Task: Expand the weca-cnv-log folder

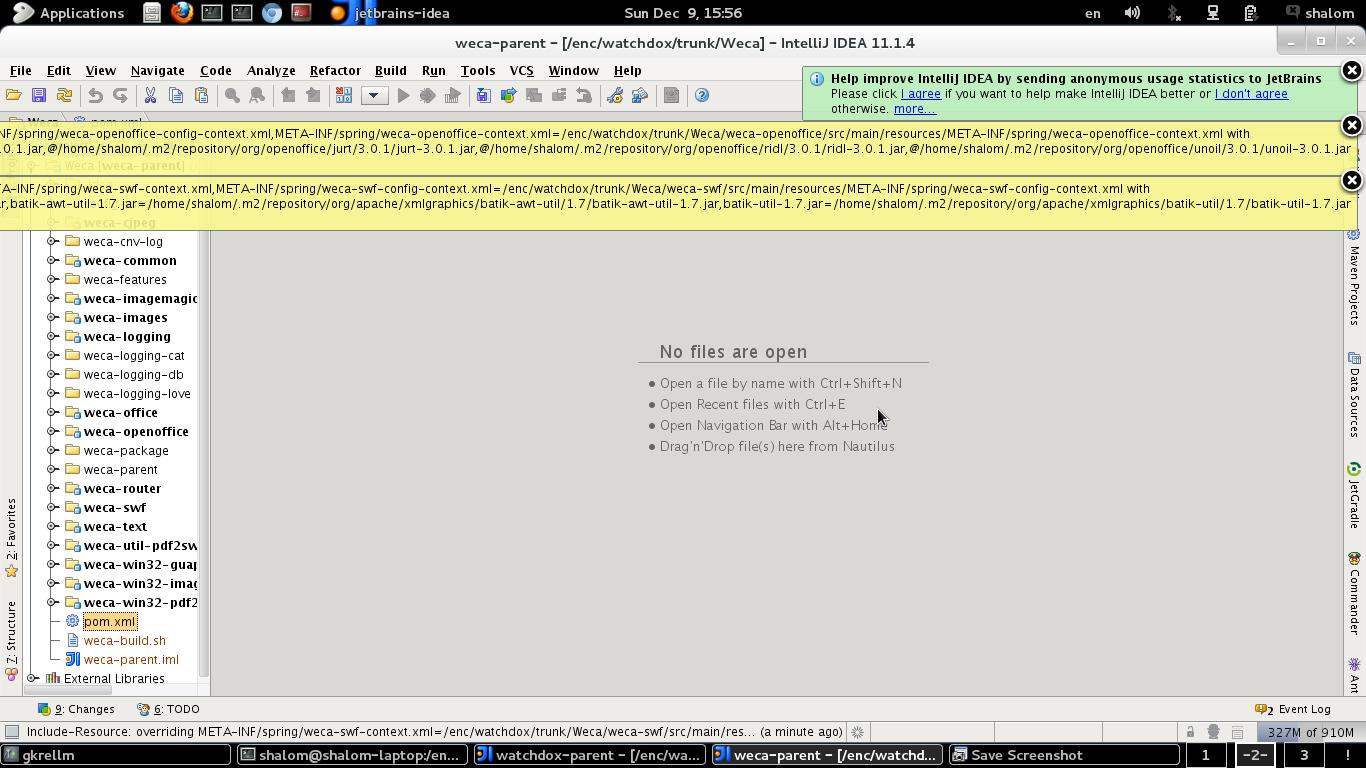Action: [52, 241]
